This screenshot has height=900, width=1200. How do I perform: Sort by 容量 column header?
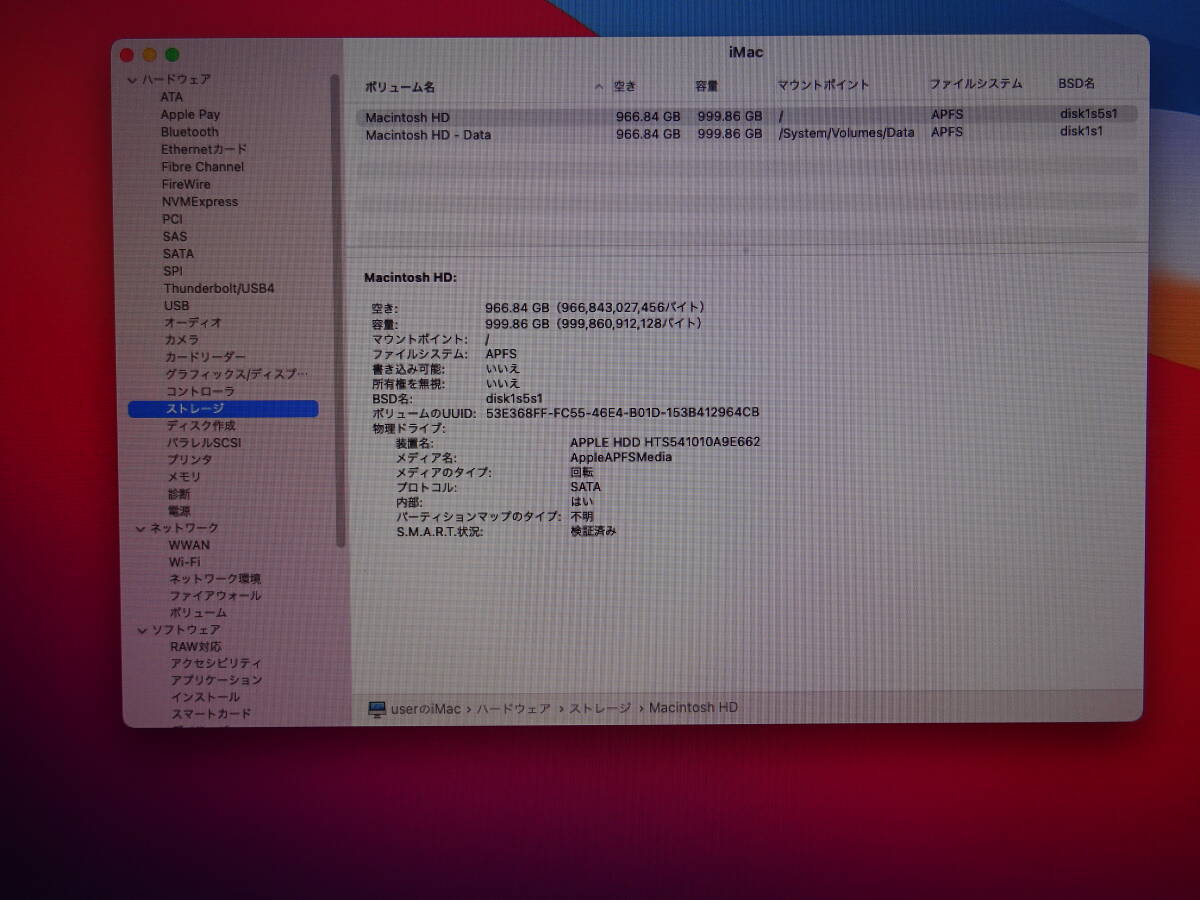[707, 86]
